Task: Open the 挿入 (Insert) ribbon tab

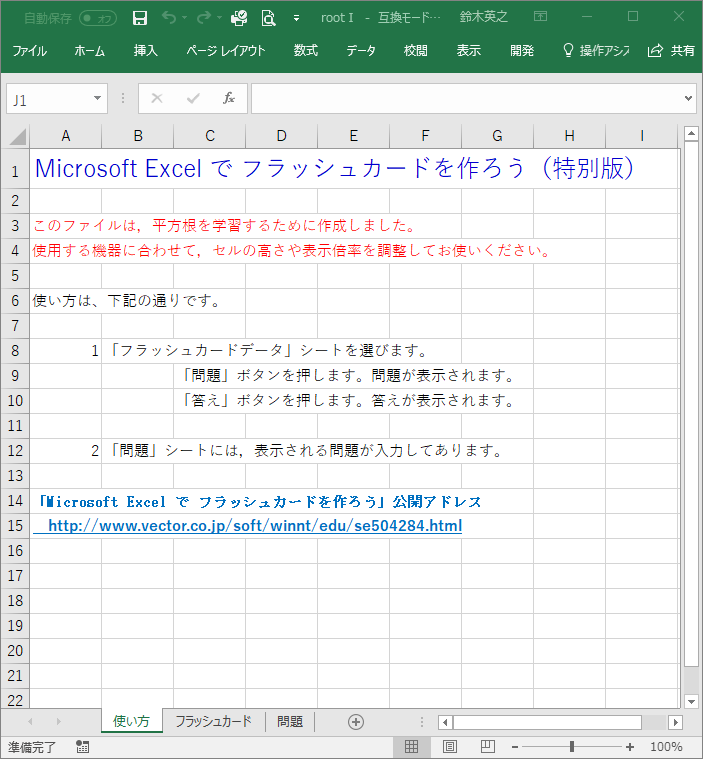Action: click(145, 50)
